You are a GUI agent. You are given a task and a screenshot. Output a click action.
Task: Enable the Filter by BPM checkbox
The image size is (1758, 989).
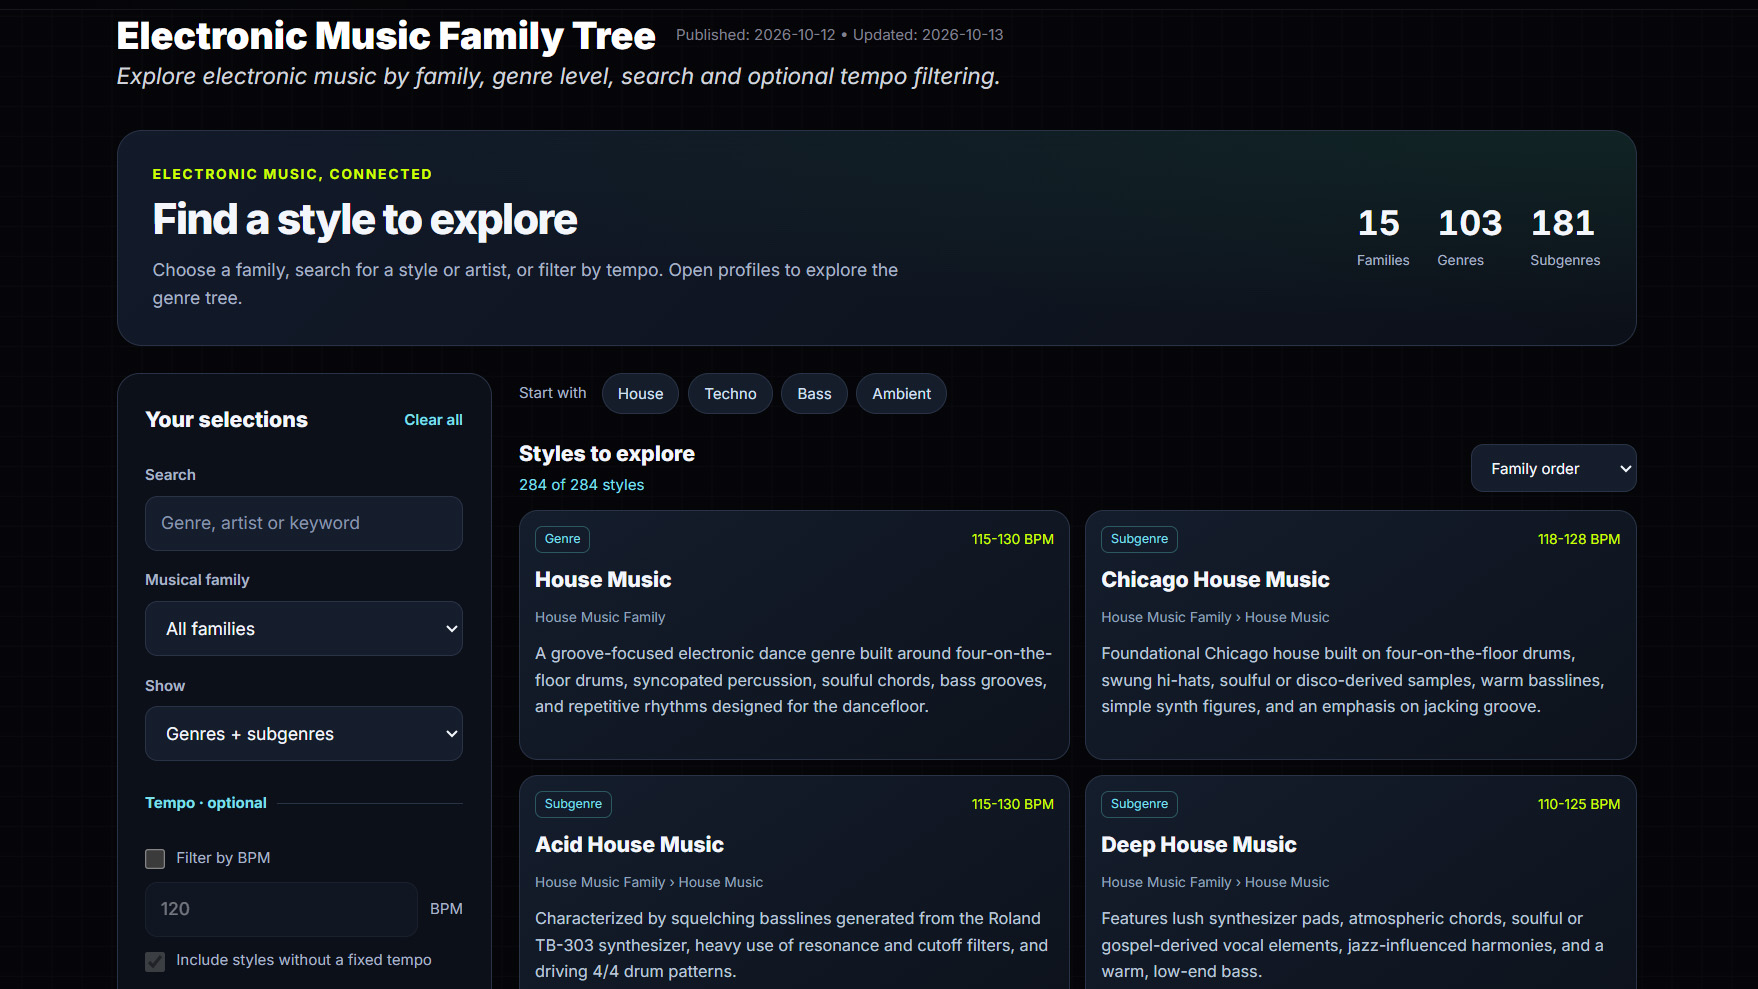coord(155,858)
